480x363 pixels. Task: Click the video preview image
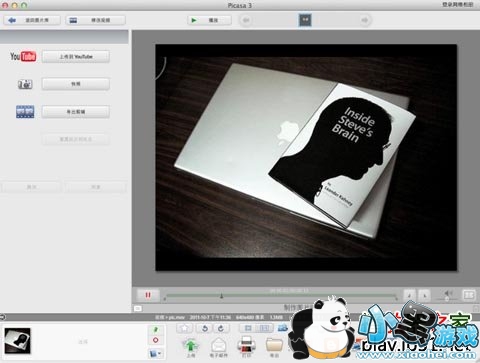(306, 157)
